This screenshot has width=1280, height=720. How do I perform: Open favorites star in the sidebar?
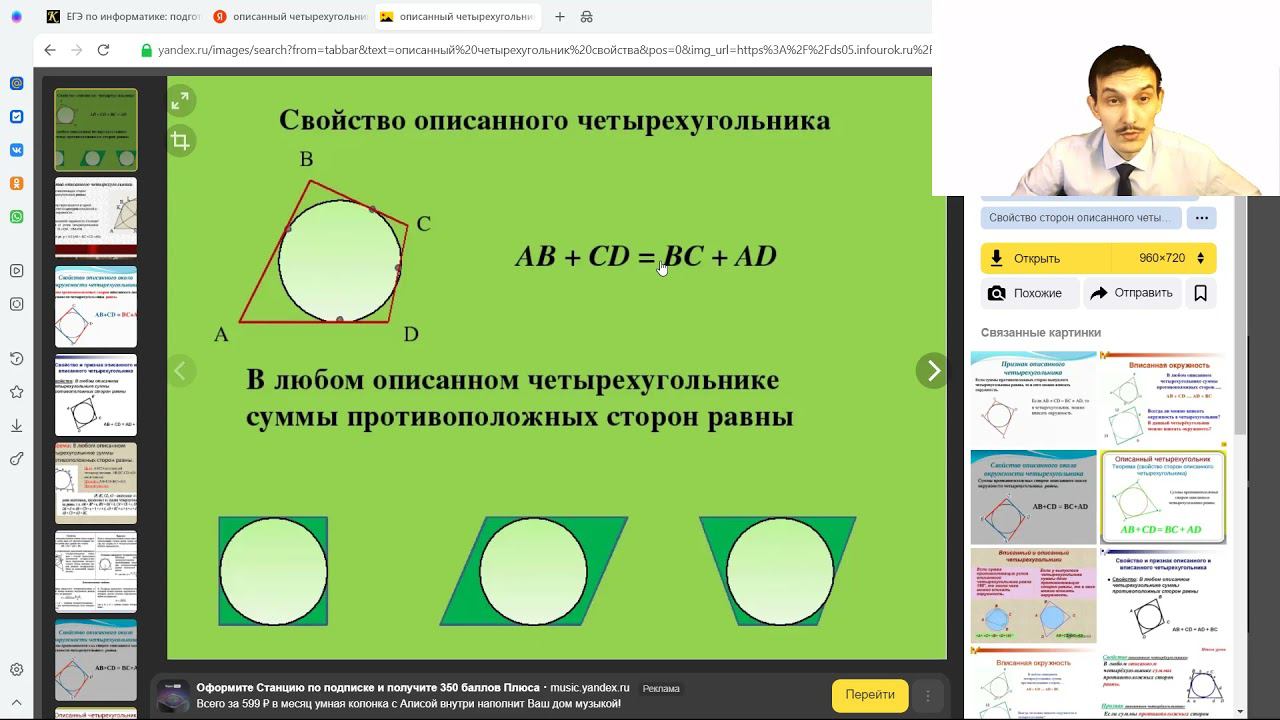pyautogui.click(x=17, y=392)
